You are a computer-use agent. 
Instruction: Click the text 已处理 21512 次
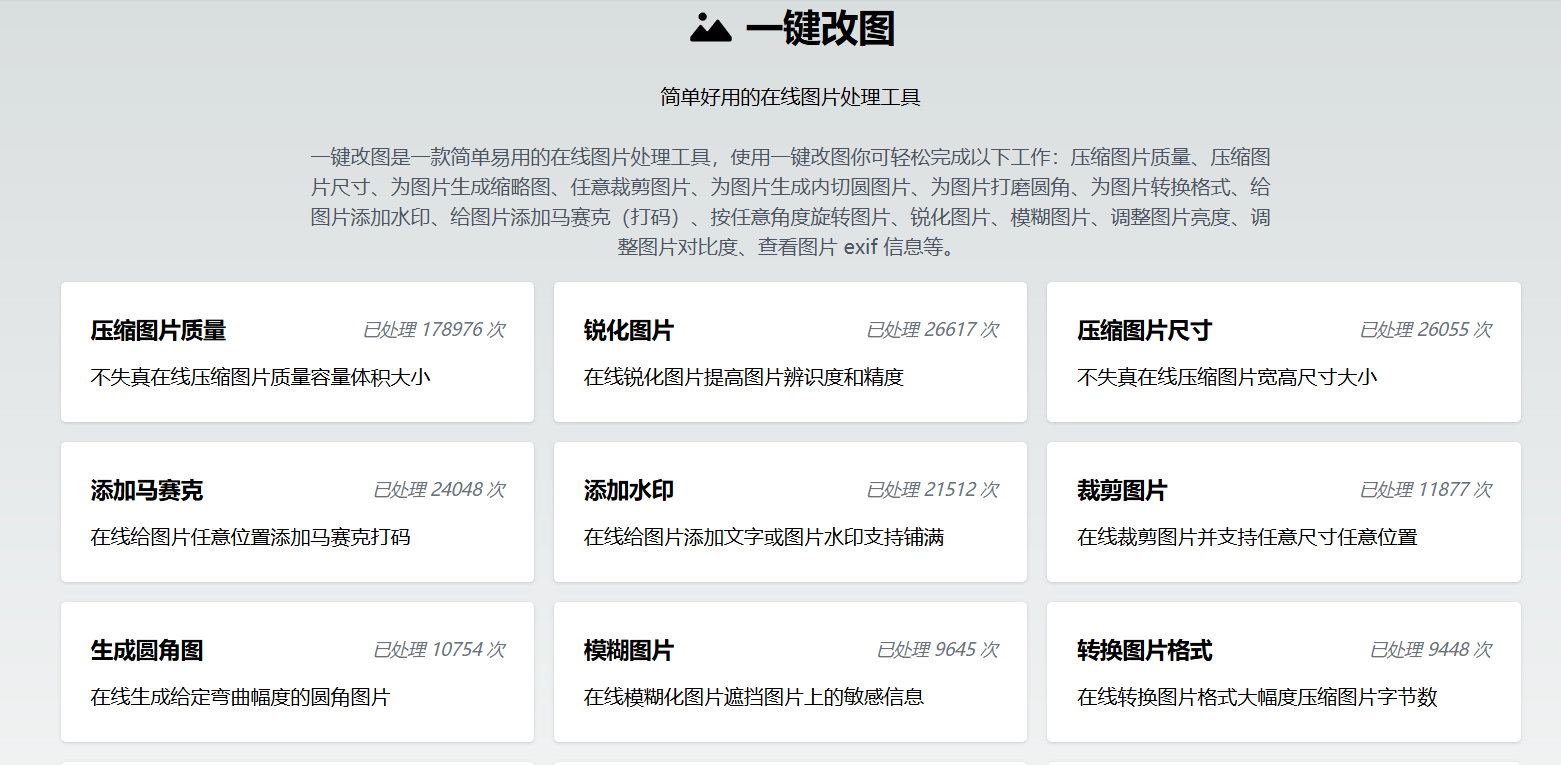pos(933,490)
